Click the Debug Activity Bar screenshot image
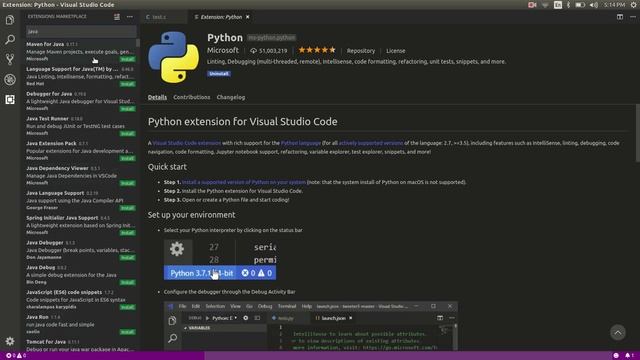 click(311, 326)
